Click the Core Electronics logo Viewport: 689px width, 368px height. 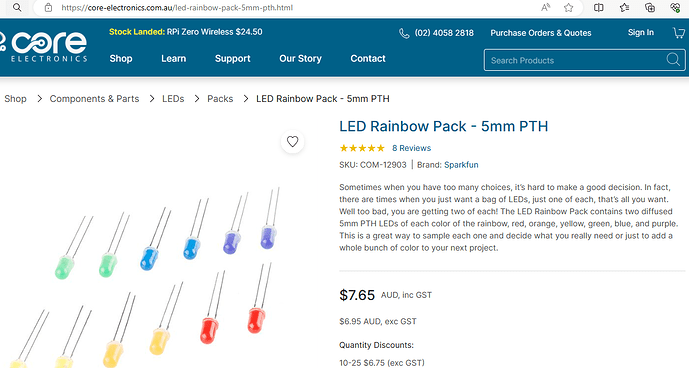(x=44, y=46)
